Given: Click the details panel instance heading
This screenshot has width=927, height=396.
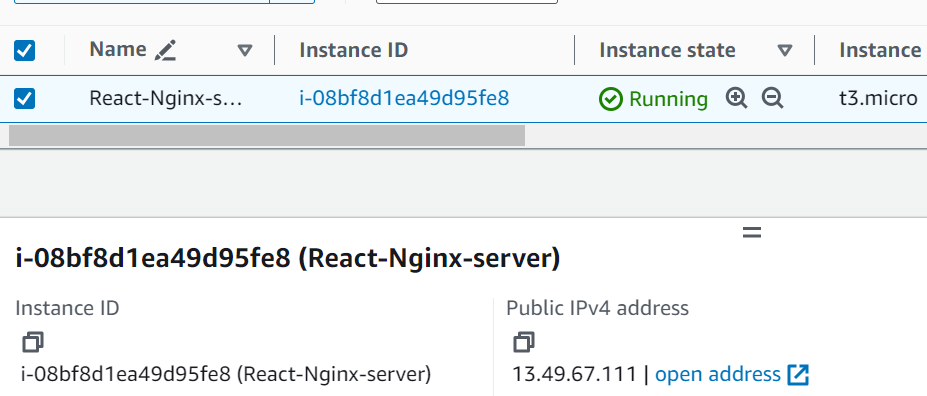Looking at the screenshot, I should 287,258.
